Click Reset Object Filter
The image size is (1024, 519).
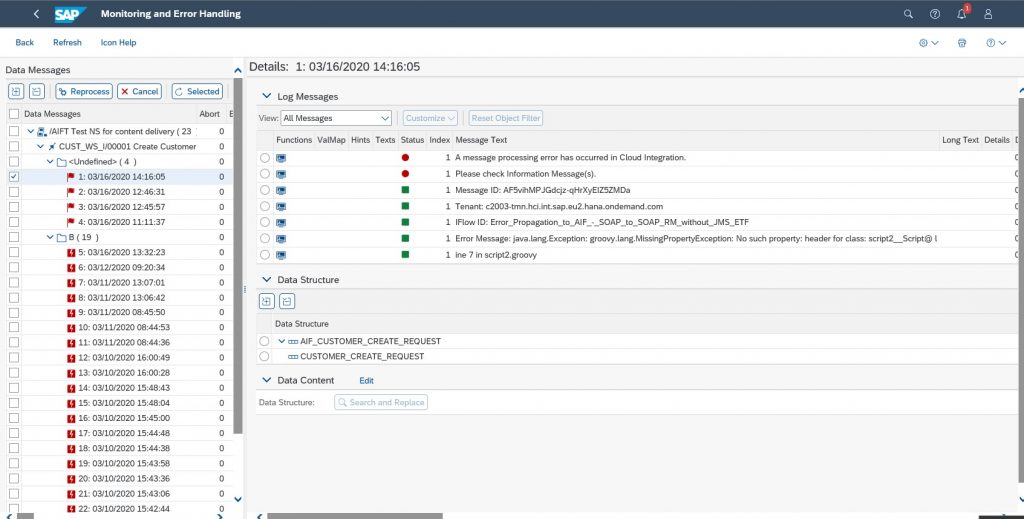[x=505, y=118]
